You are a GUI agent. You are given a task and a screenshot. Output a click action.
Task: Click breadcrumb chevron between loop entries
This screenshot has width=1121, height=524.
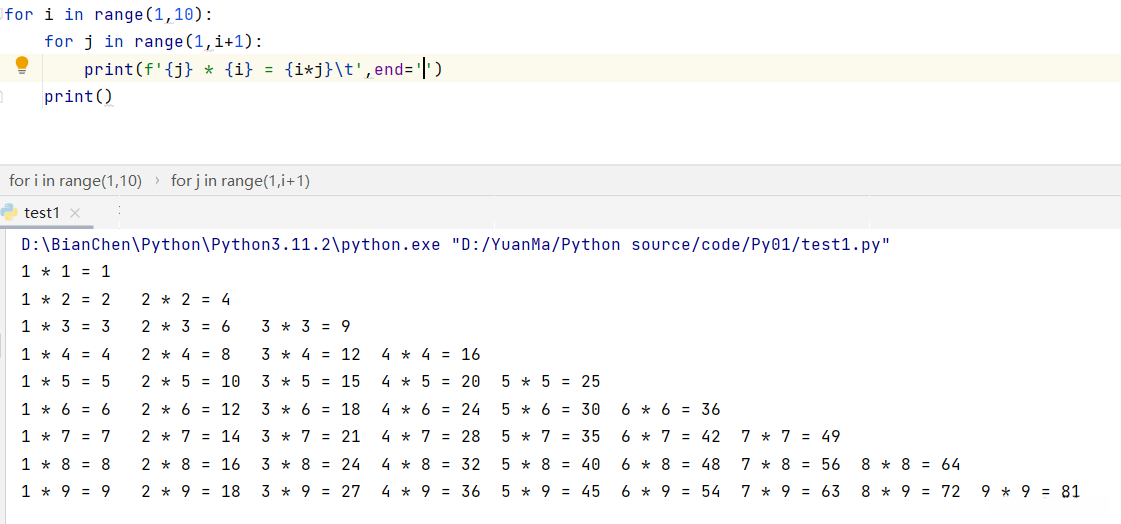coord(157,181)
